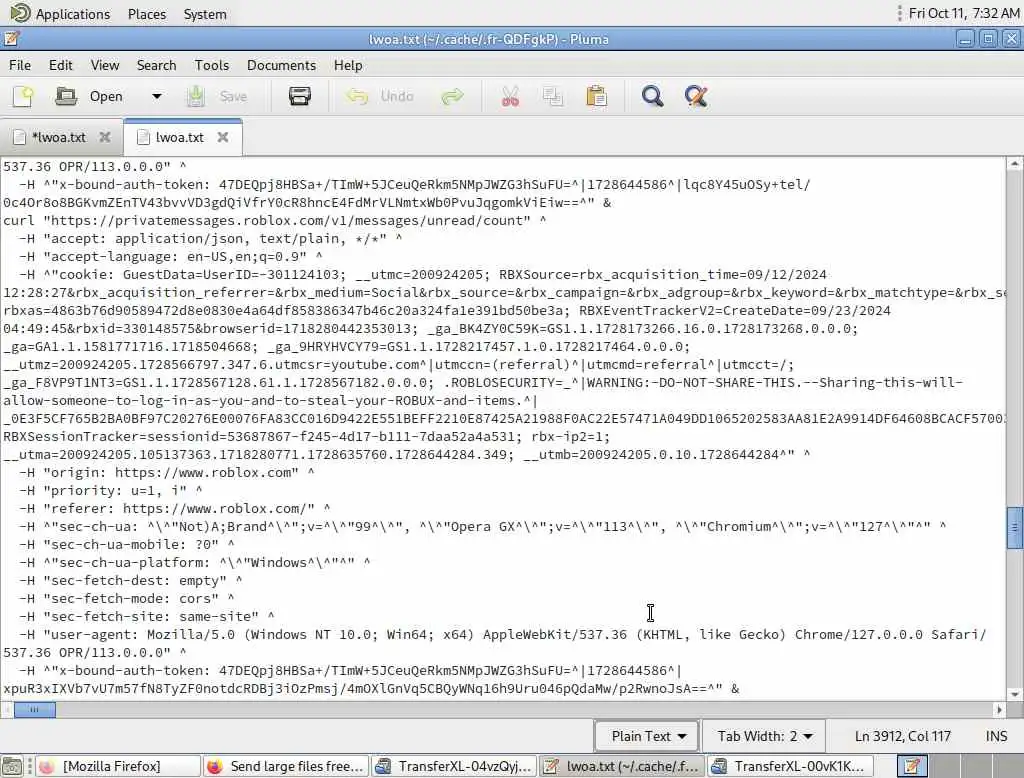
Task: Click the Copy icon in toolbar
Action: coord(552,97)
